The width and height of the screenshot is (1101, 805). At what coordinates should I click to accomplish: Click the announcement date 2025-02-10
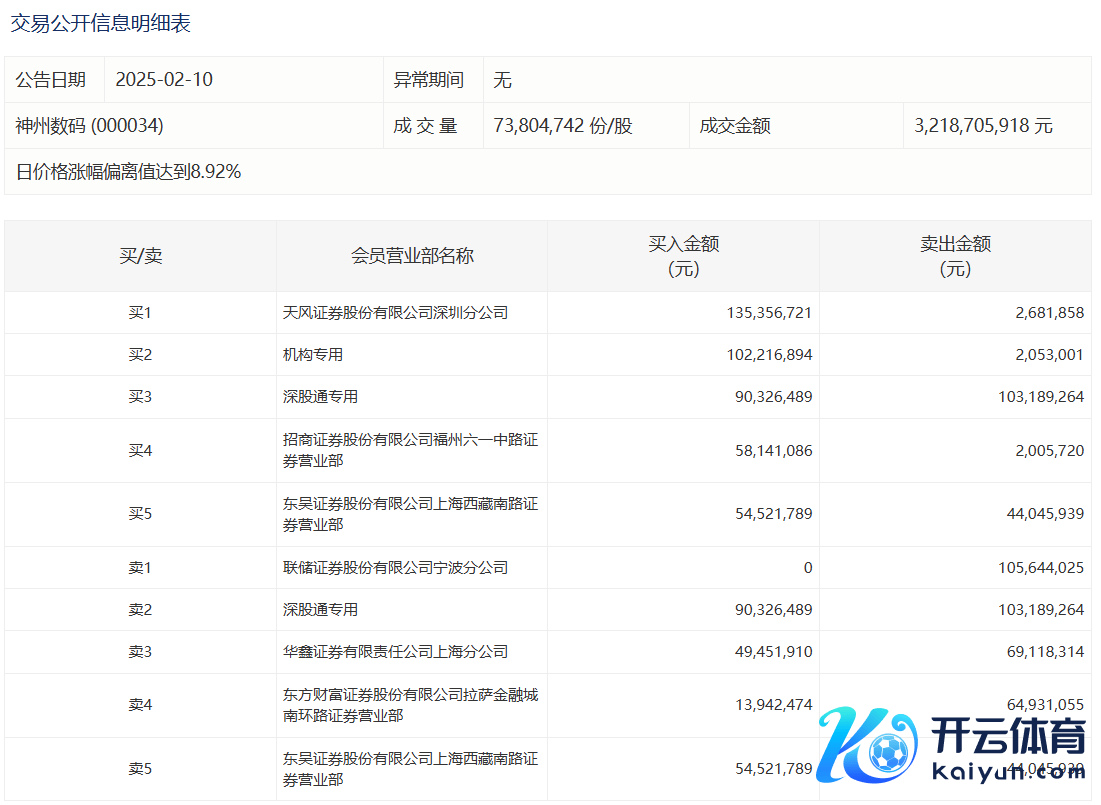coord(165,80)
